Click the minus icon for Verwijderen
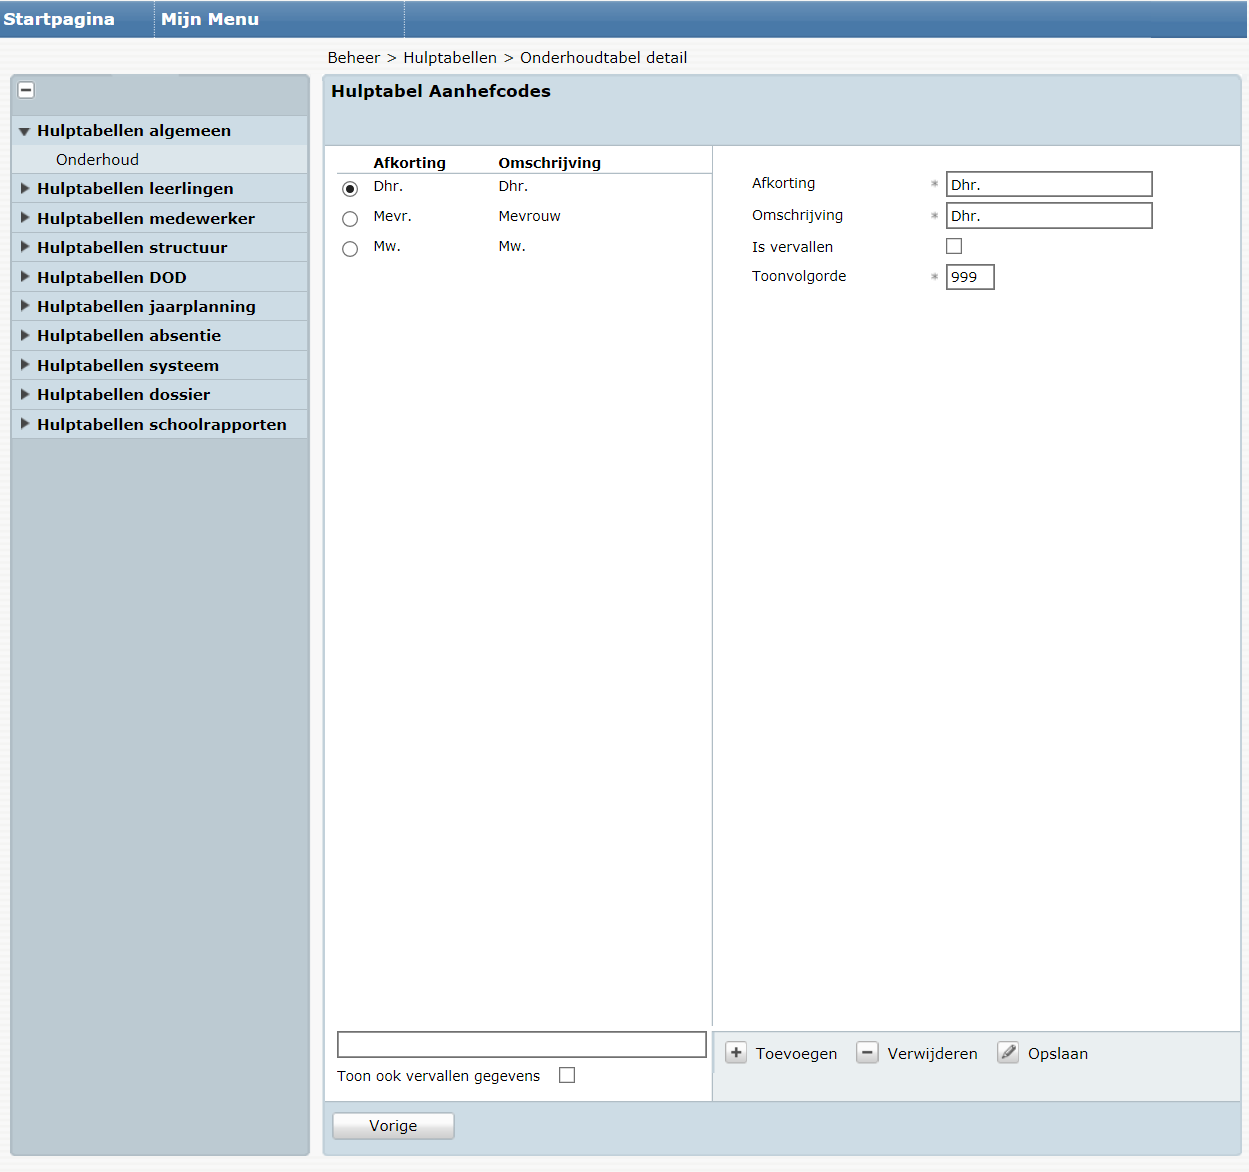Image resolution: width=1249 pixels, height=1172 pixels. click(x=868, y=1053)
